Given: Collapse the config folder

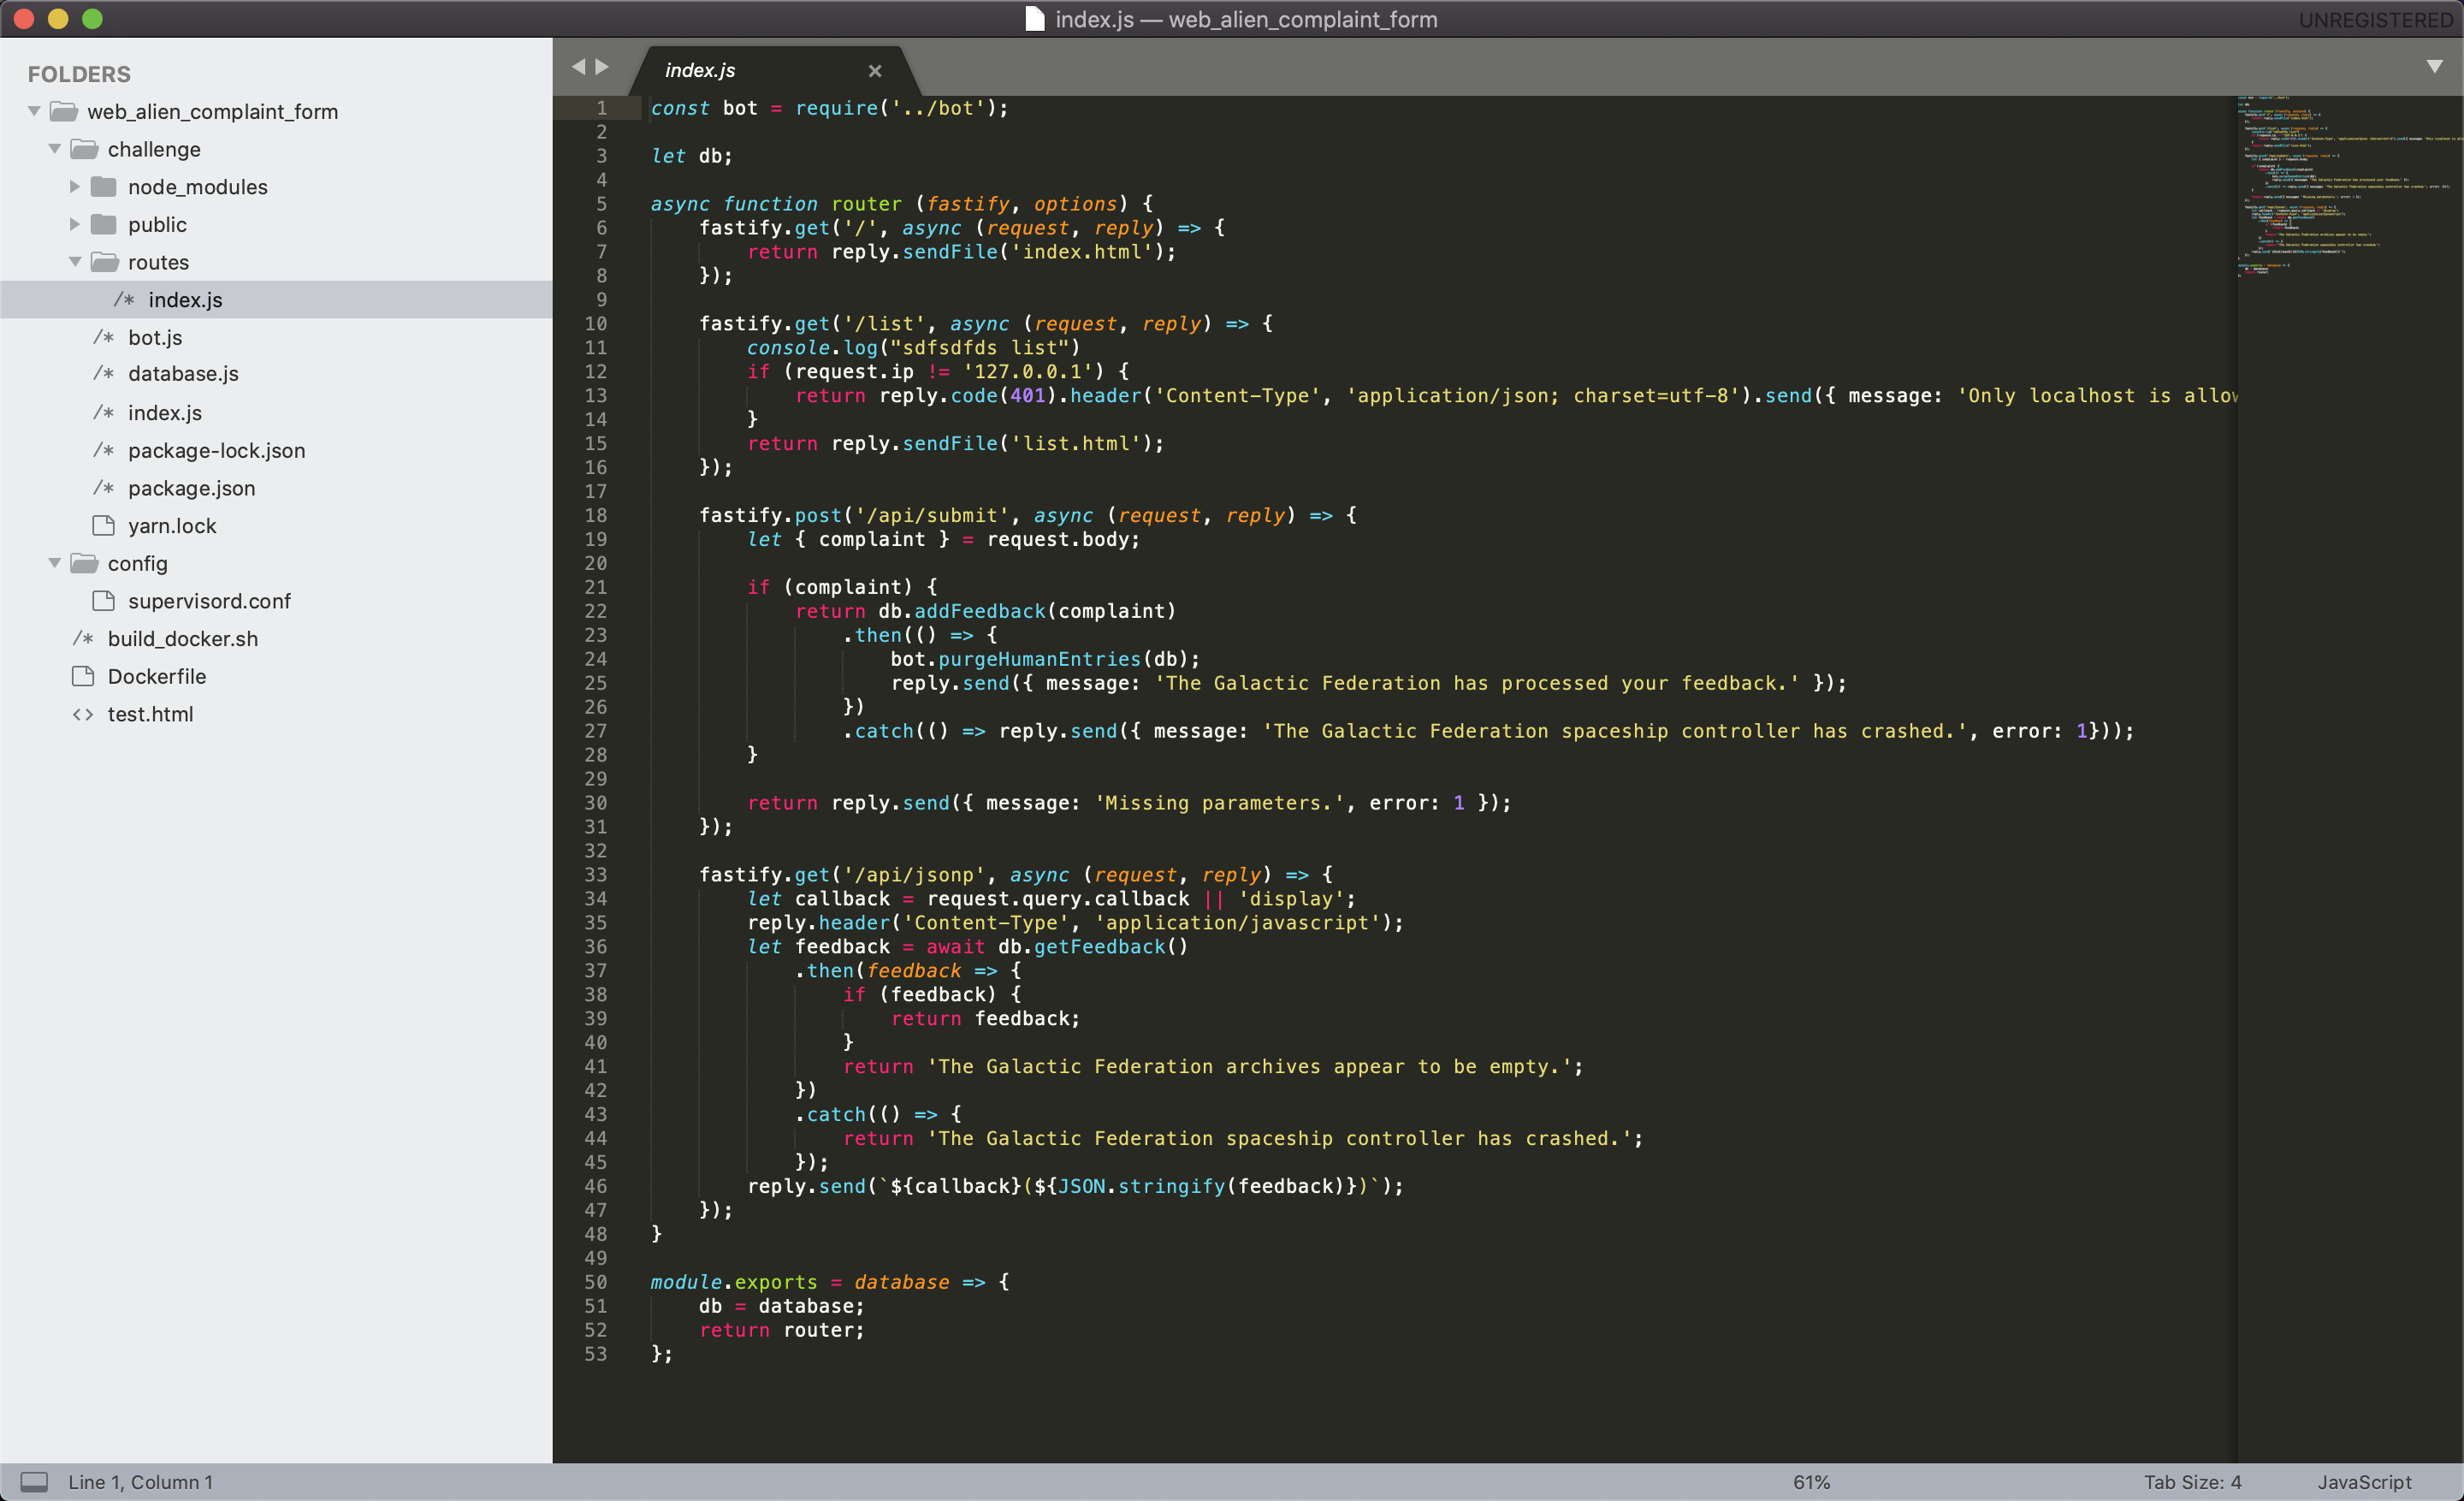Looking at the screenshot, I should pyautogui.click(x=55, y=563).
